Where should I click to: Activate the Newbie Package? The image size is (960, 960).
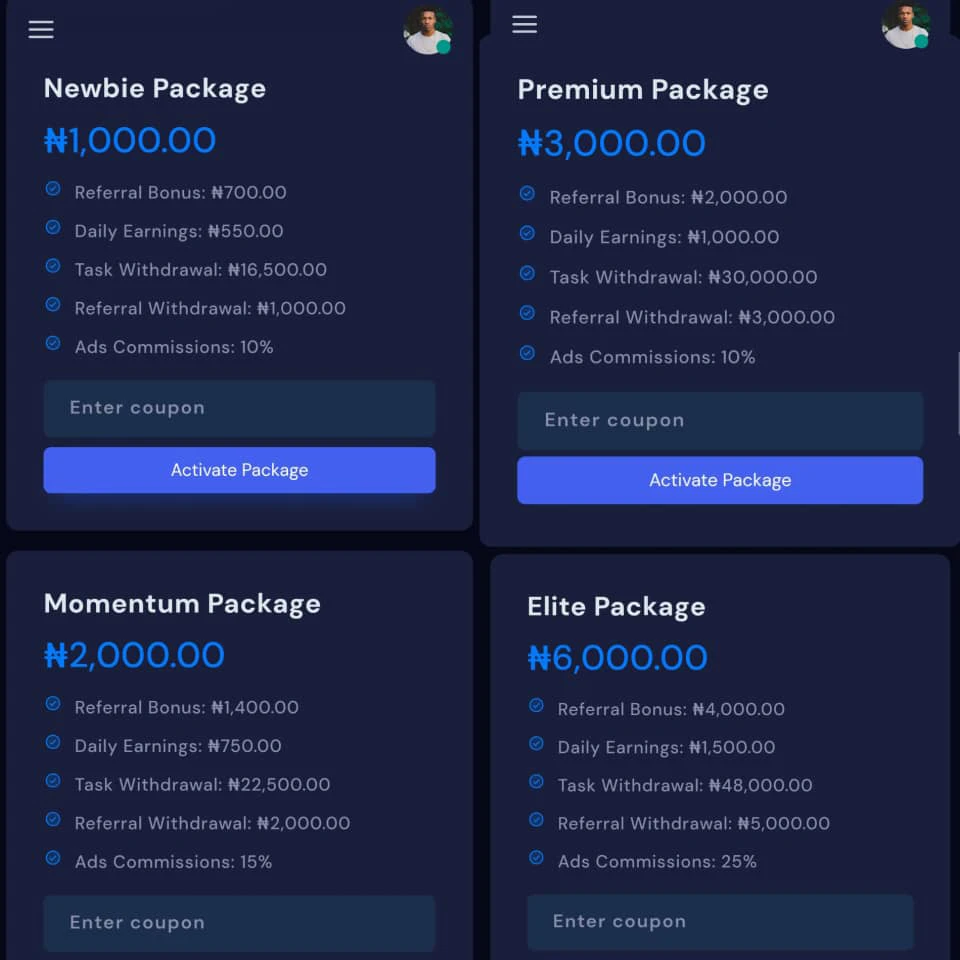point(239,470)
